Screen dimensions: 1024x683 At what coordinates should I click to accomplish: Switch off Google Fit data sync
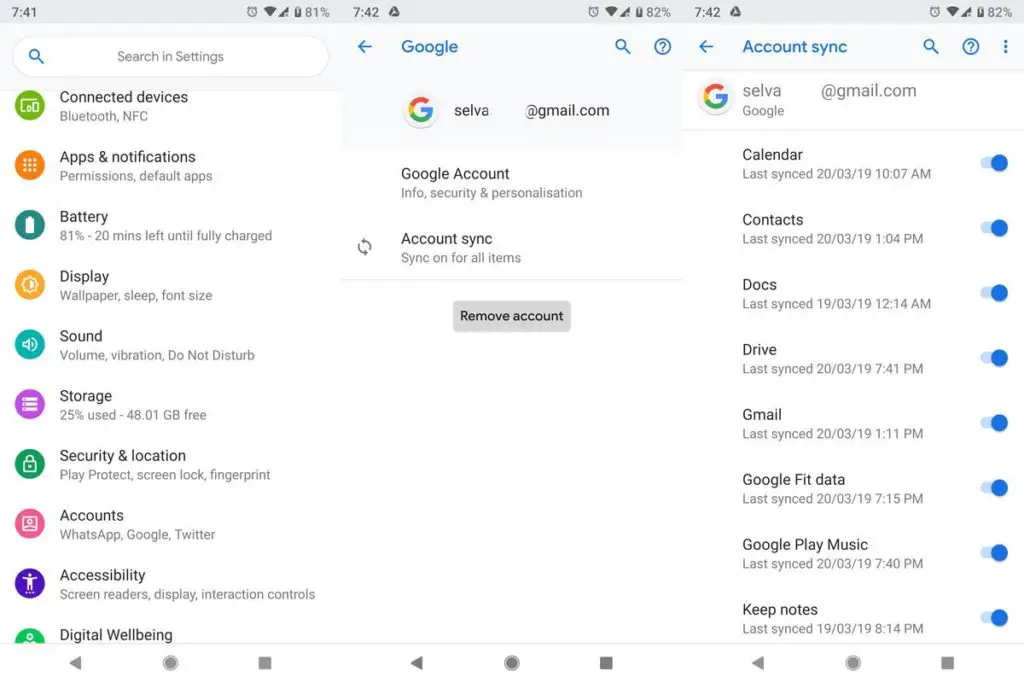pos(993,488)
